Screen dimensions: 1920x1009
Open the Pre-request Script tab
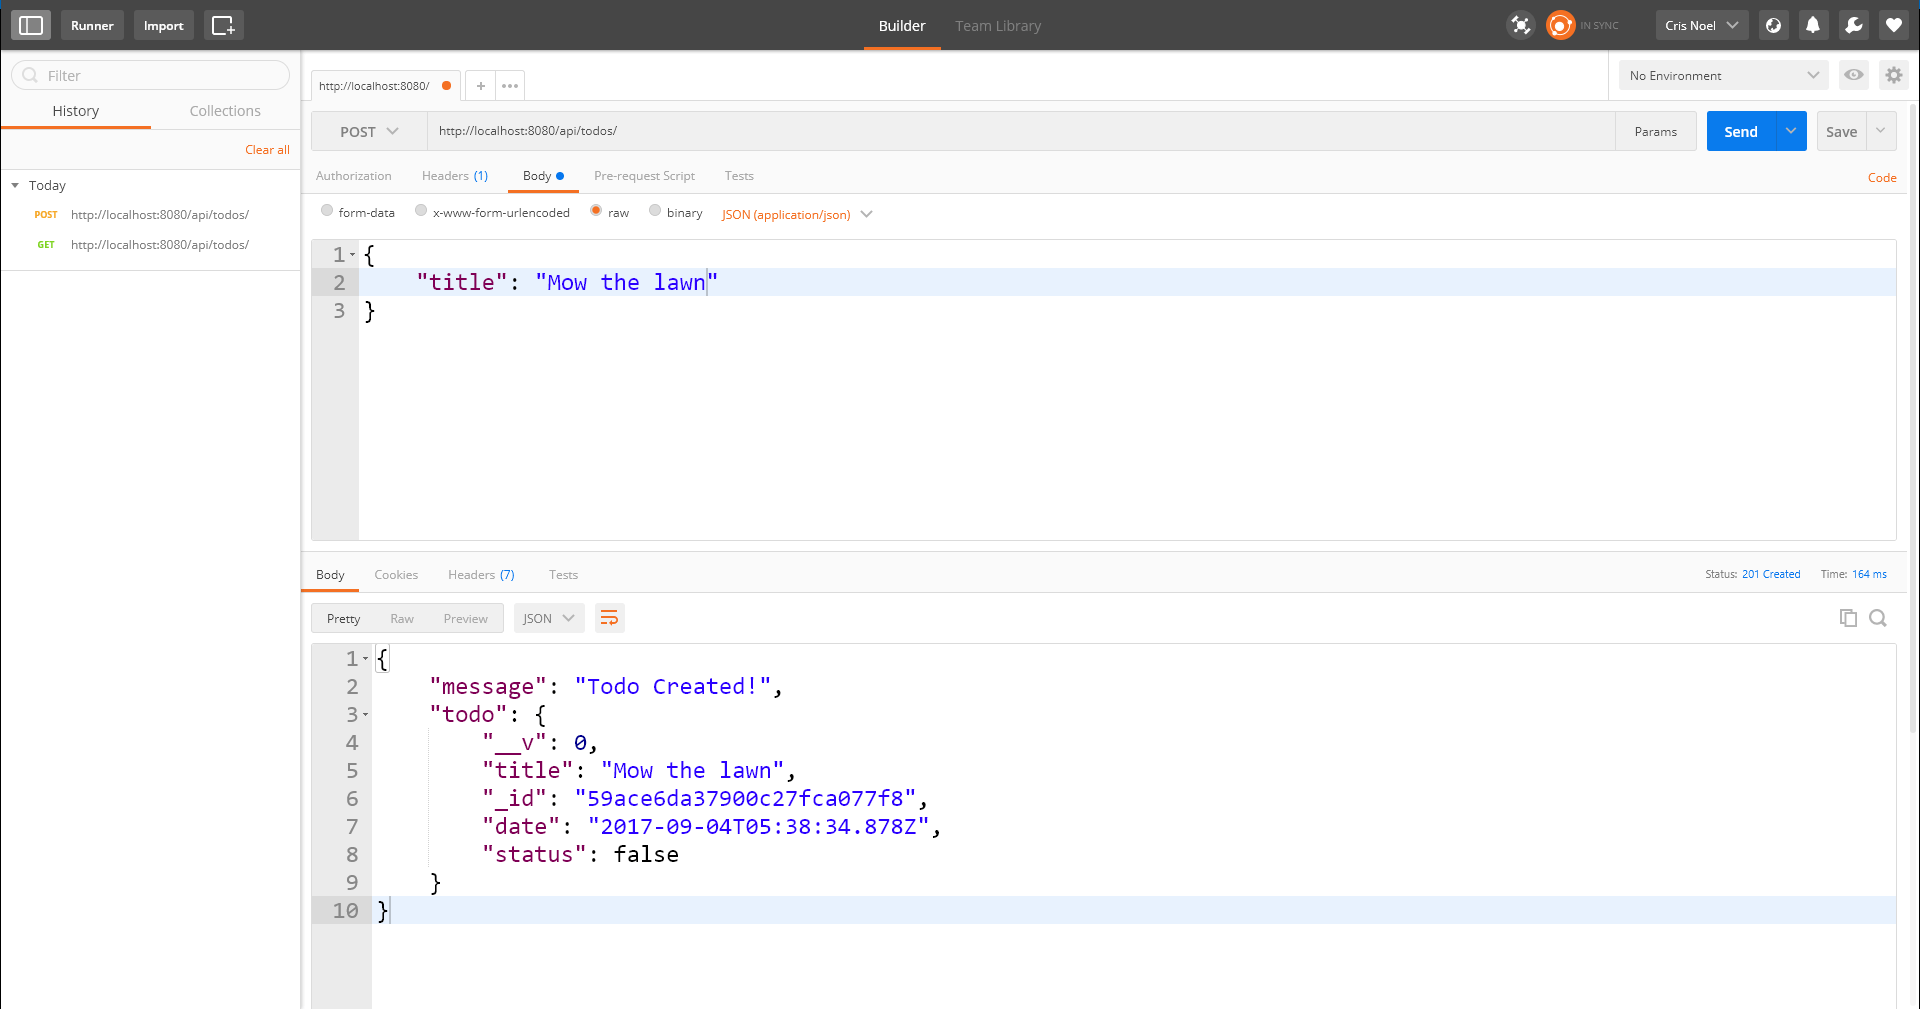click(644, 176)
